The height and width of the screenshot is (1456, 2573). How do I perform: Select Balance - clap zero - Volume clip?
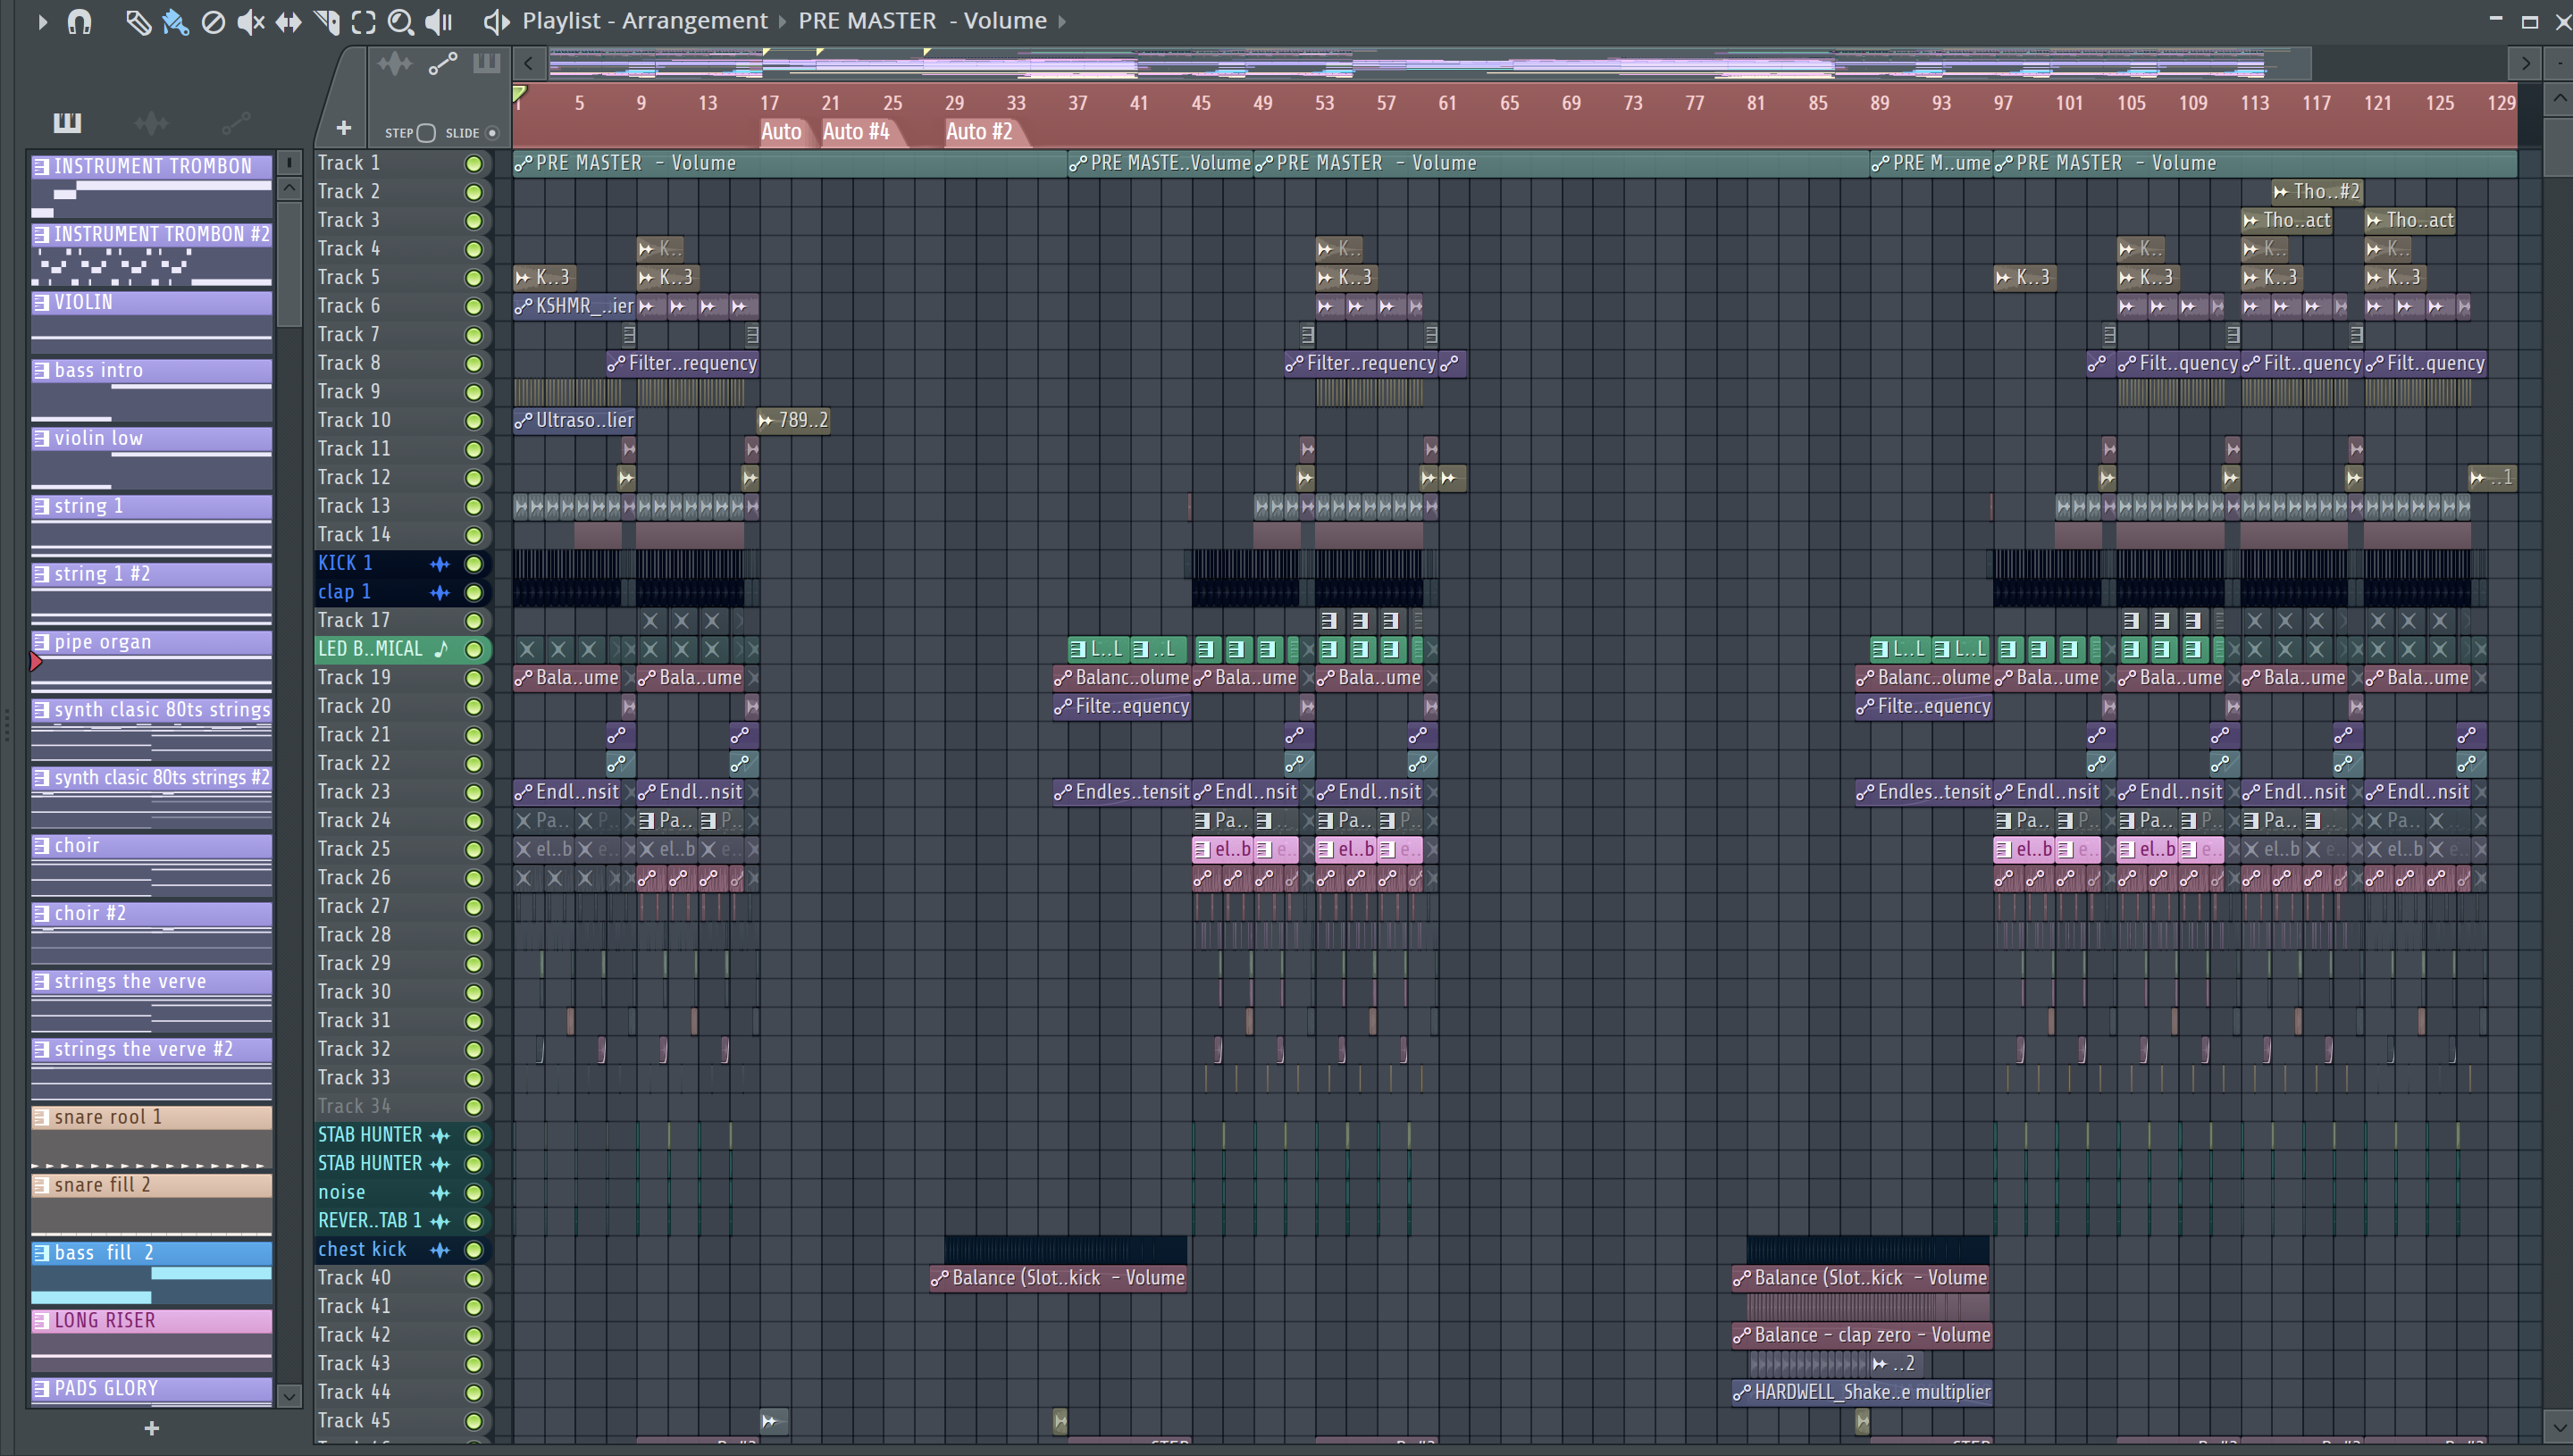click(1862, 1336)
